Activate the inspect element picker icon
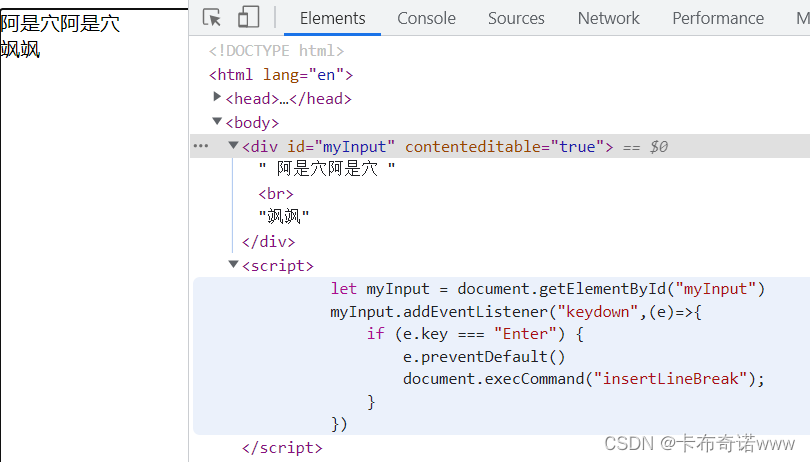810x462 pixels. point(212,18)
